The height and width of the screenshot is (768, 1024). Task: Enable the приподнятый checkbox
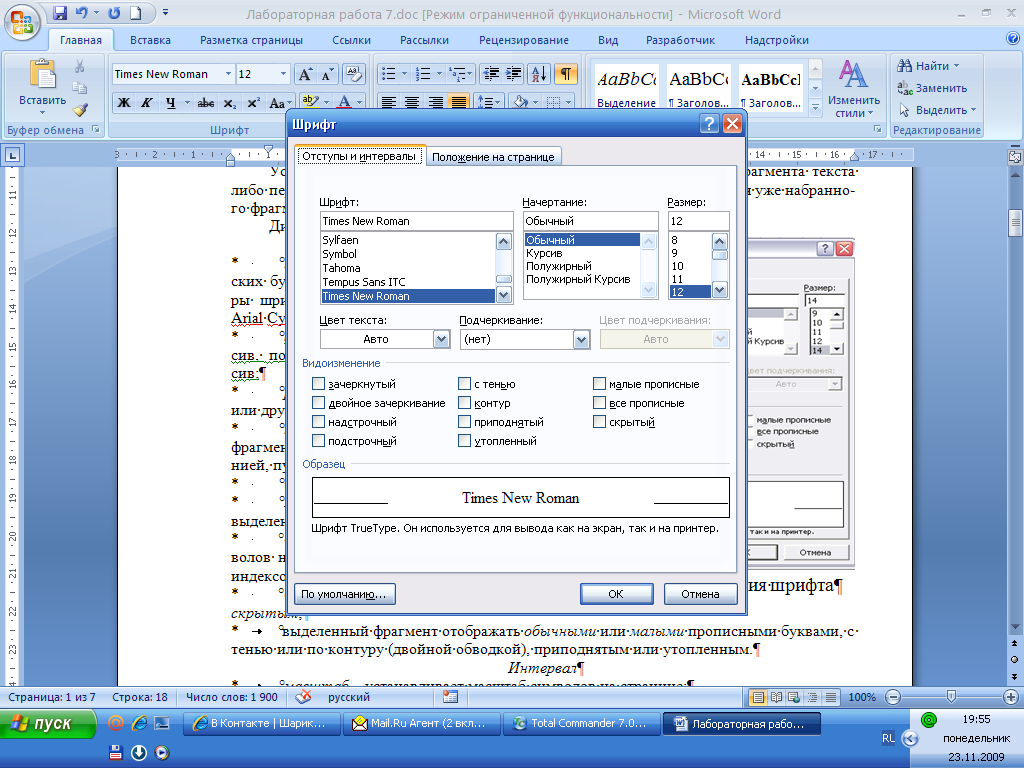(464, 421)
